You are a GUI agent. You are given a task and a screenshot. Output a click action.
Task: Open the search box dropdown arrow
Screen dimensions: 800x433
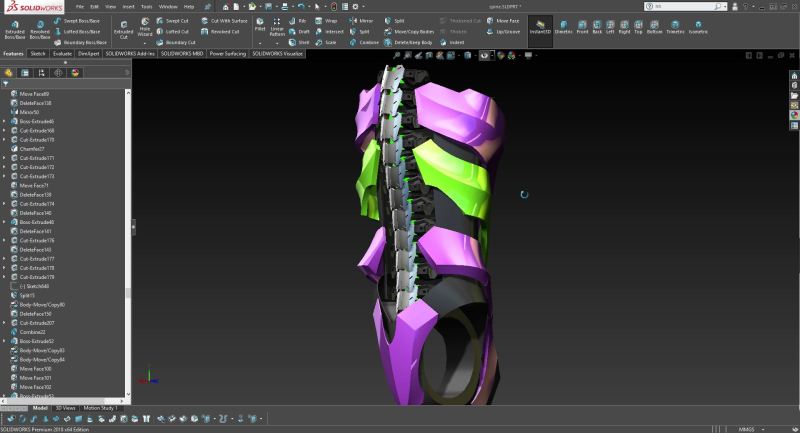click(x=727, y=7)
